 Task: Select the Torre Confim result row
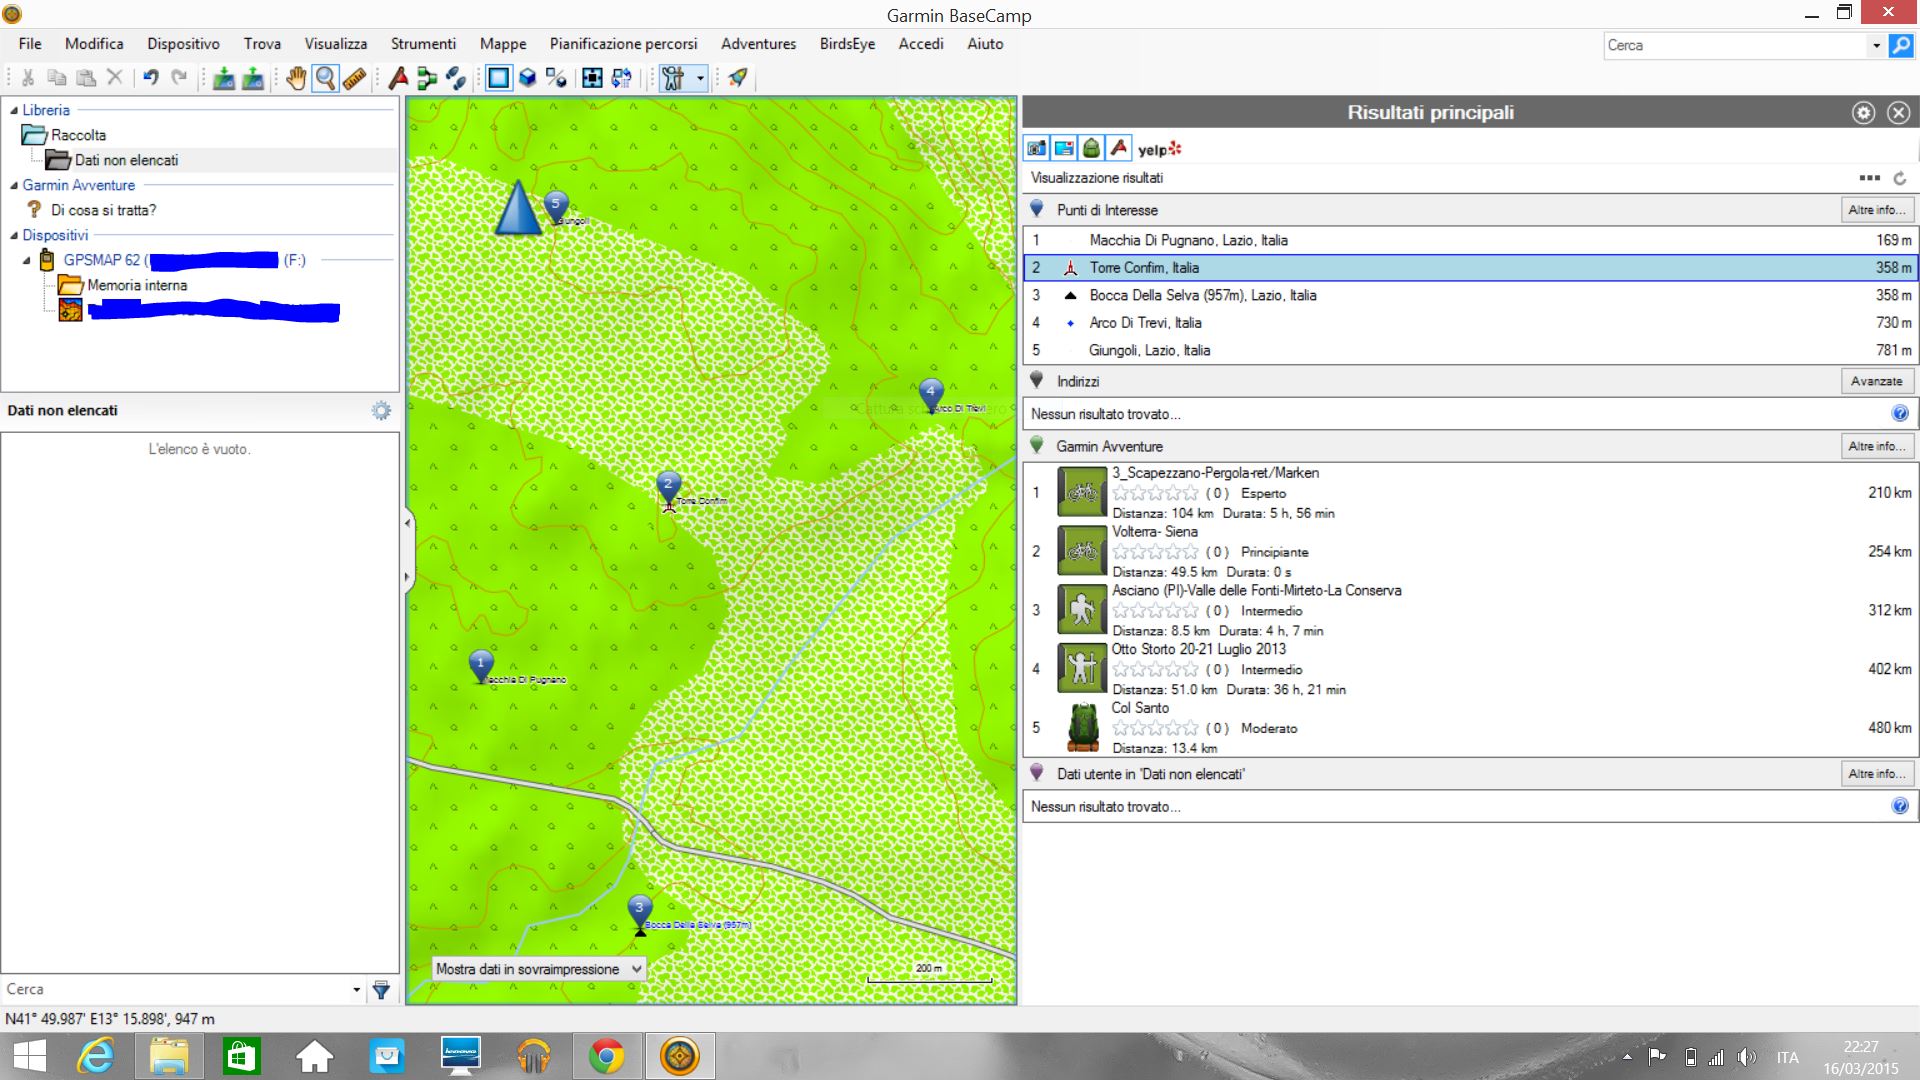pos(1470,268)
